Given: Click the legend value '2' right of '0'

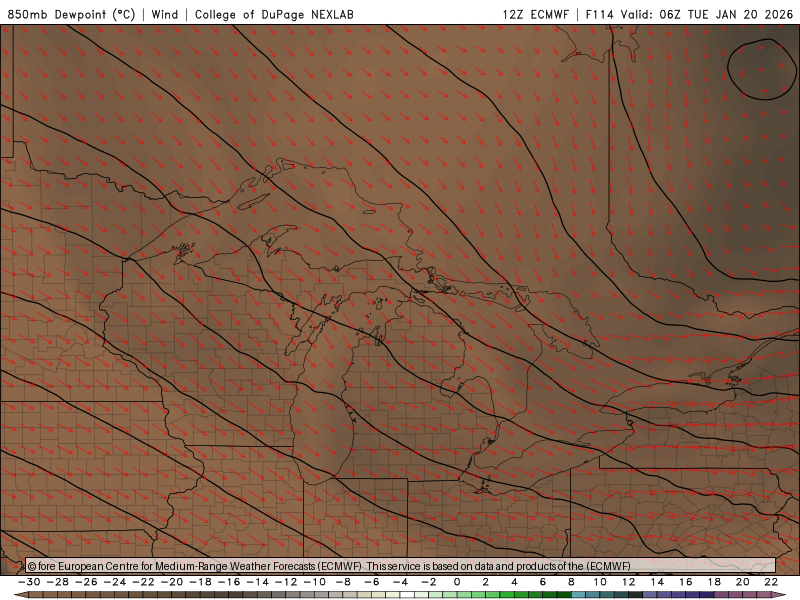Looking at the screenshot, I should (486, 582).
